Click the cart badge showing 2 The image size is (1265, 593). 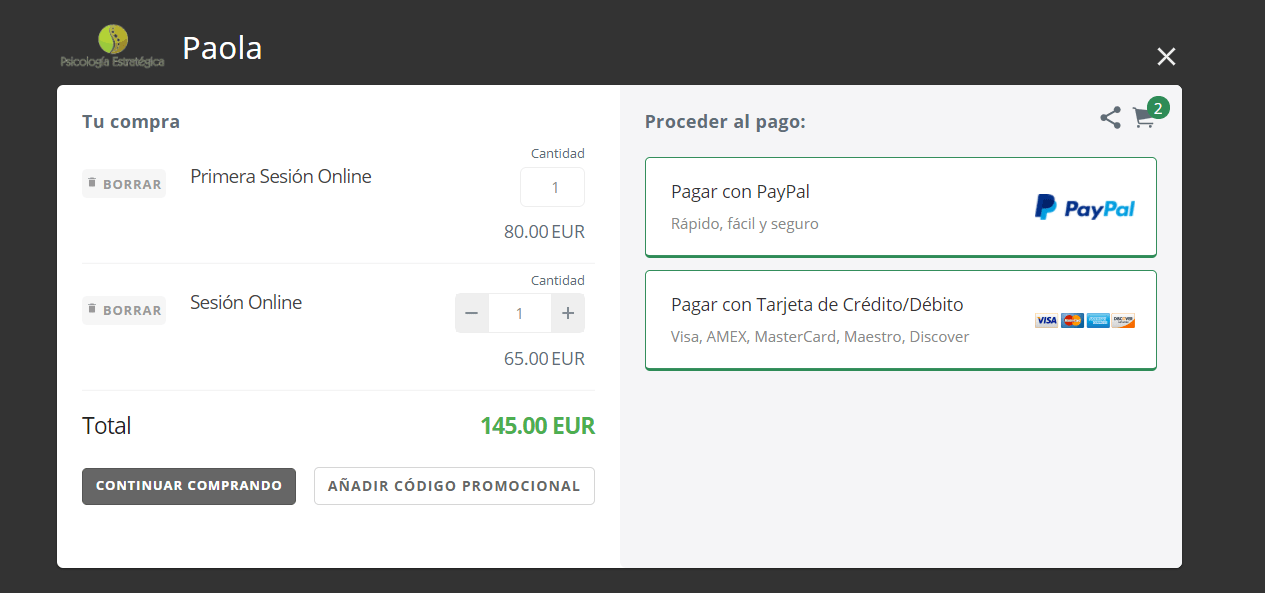tap(1158, 108)
